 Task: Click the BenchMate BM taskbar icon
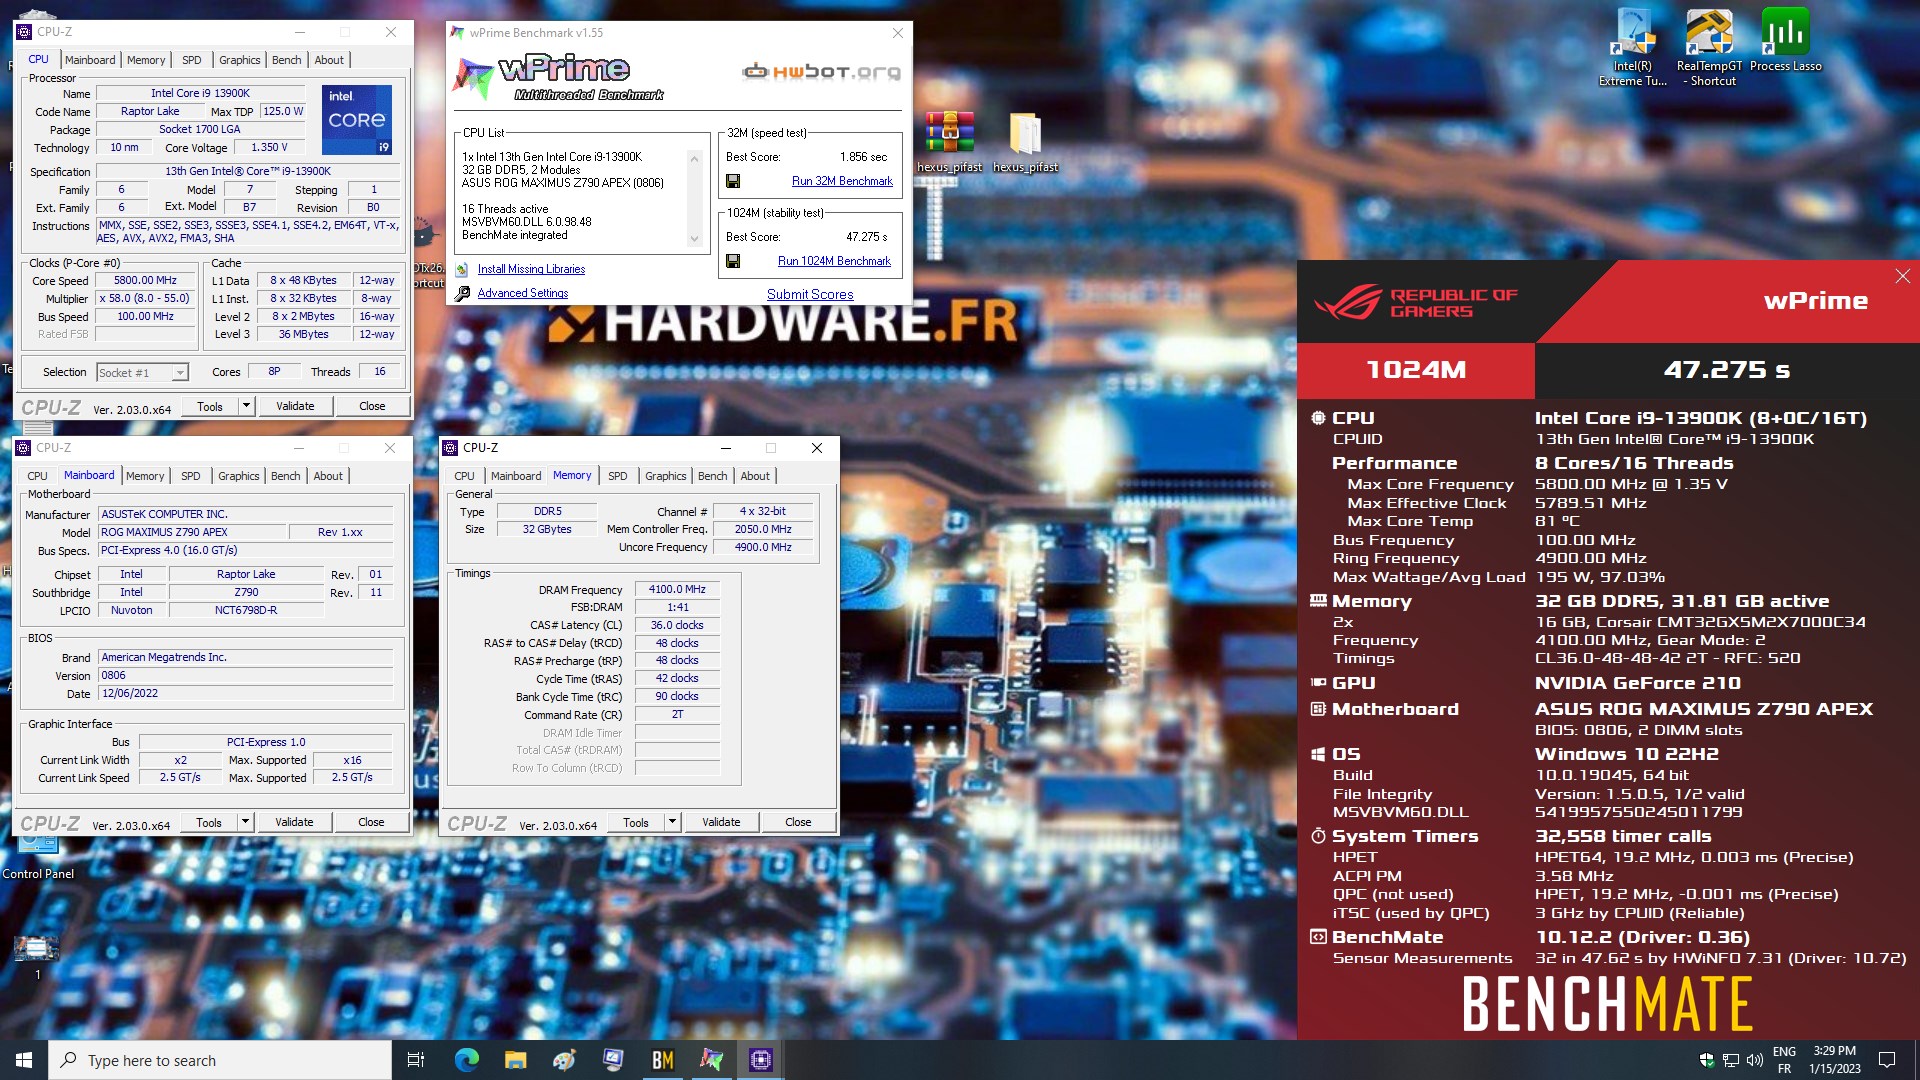tap(662, 1060)
